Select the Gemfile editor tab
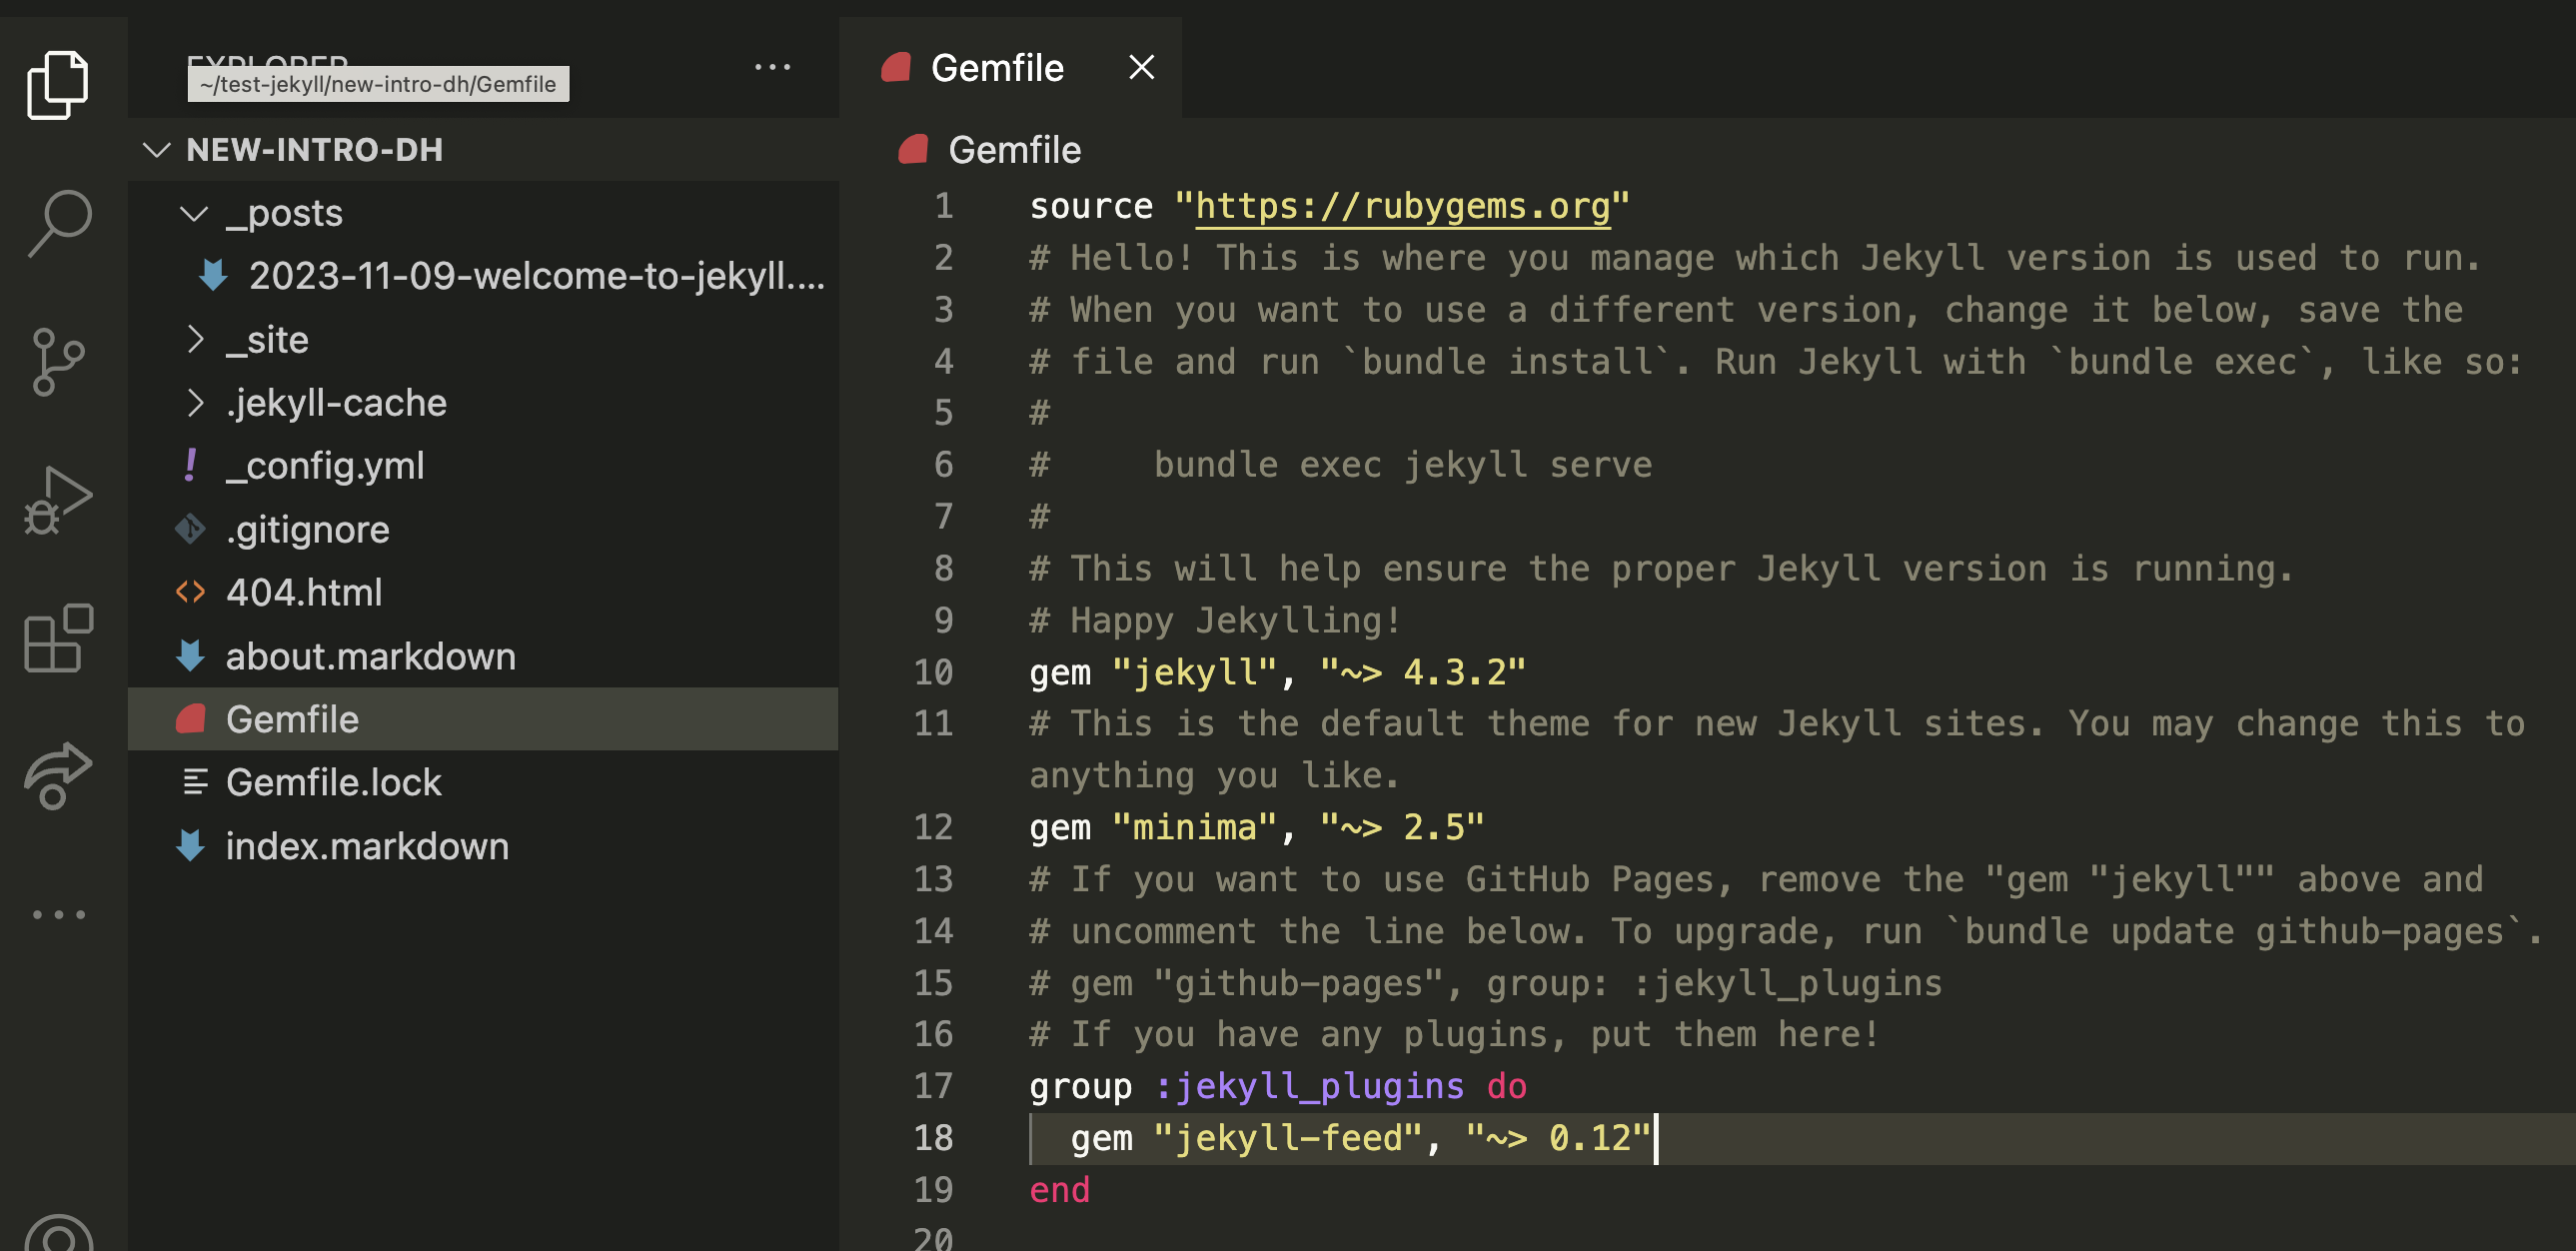 tap(996, 68)
